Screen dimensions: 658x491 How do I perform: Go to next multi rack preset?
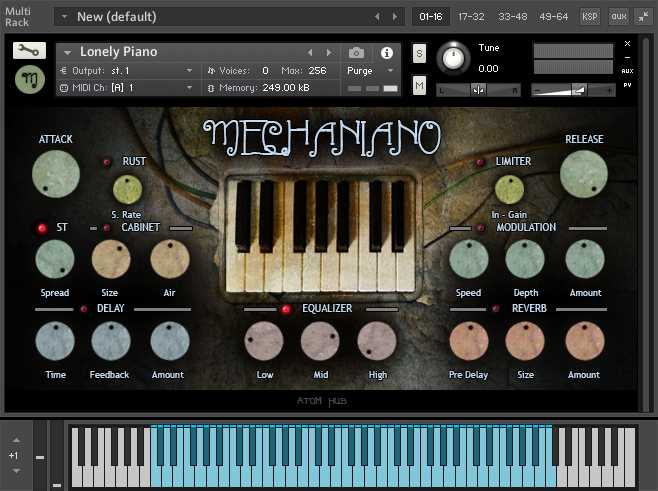pos(395,16)
